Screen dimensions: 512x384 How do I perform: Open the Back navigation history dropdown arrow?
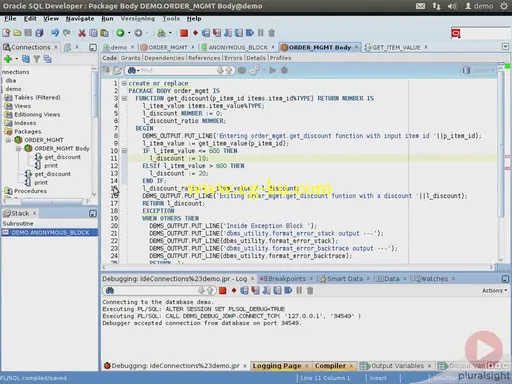point(129,33)
